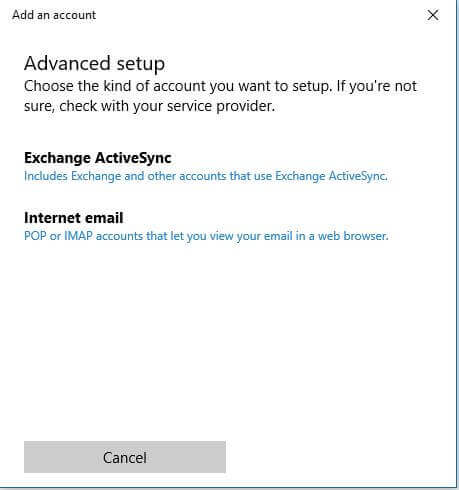
Task: Click the Cancel button
Action: click(125, 457)
